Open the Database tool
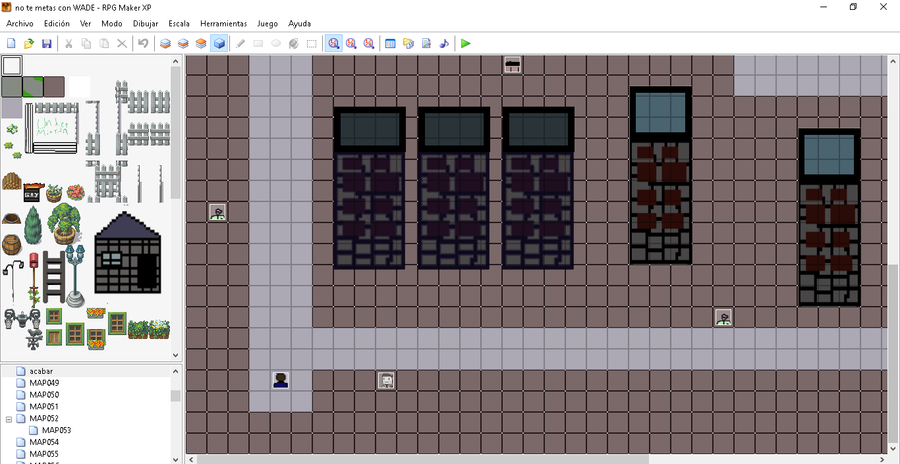900x464 pixels. click(390, 43)
